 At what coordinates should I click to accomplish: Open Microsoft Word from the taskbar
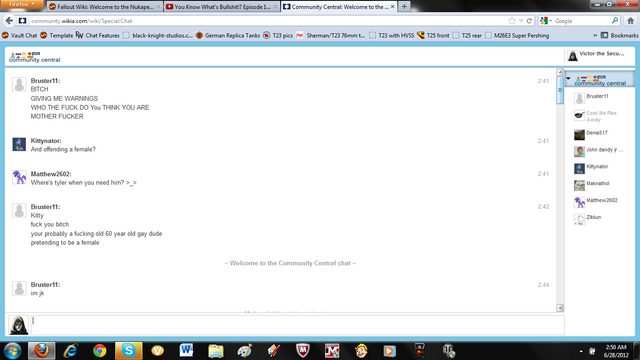(x=187, y=351)
